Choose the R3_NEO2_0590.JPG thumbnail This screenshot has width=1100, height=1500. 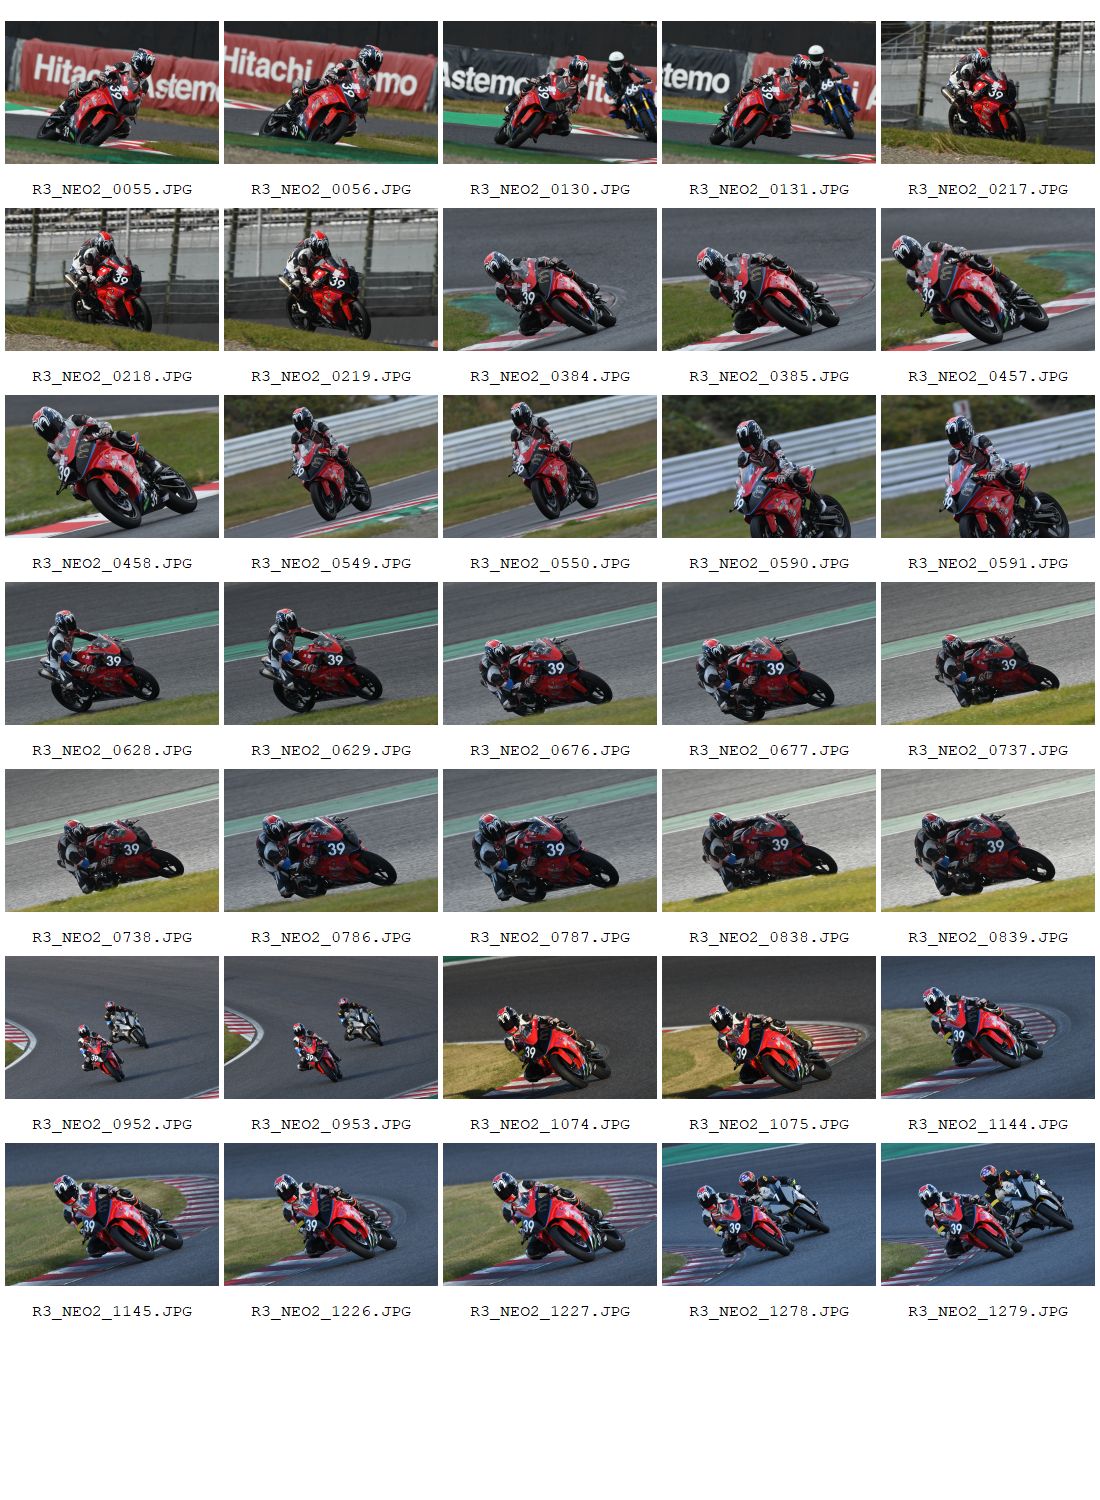click(x=769, y=466)
